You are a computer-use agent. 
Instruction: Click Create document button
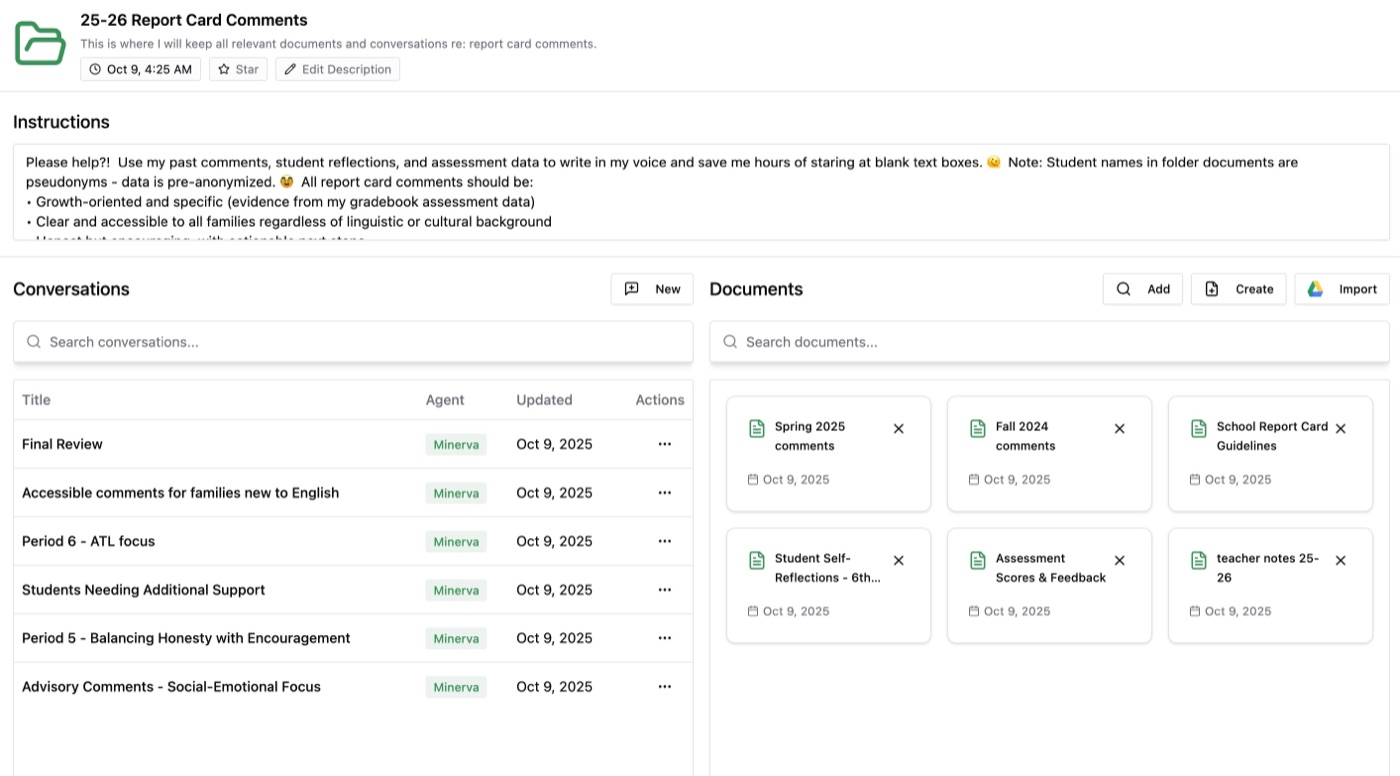(1238, 289)
